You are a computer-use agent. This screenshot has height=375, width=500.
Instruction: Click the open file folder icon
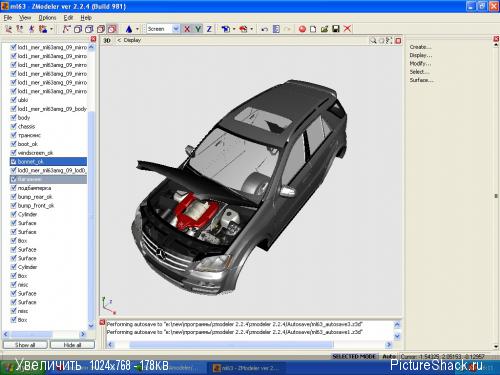point(324,29)
